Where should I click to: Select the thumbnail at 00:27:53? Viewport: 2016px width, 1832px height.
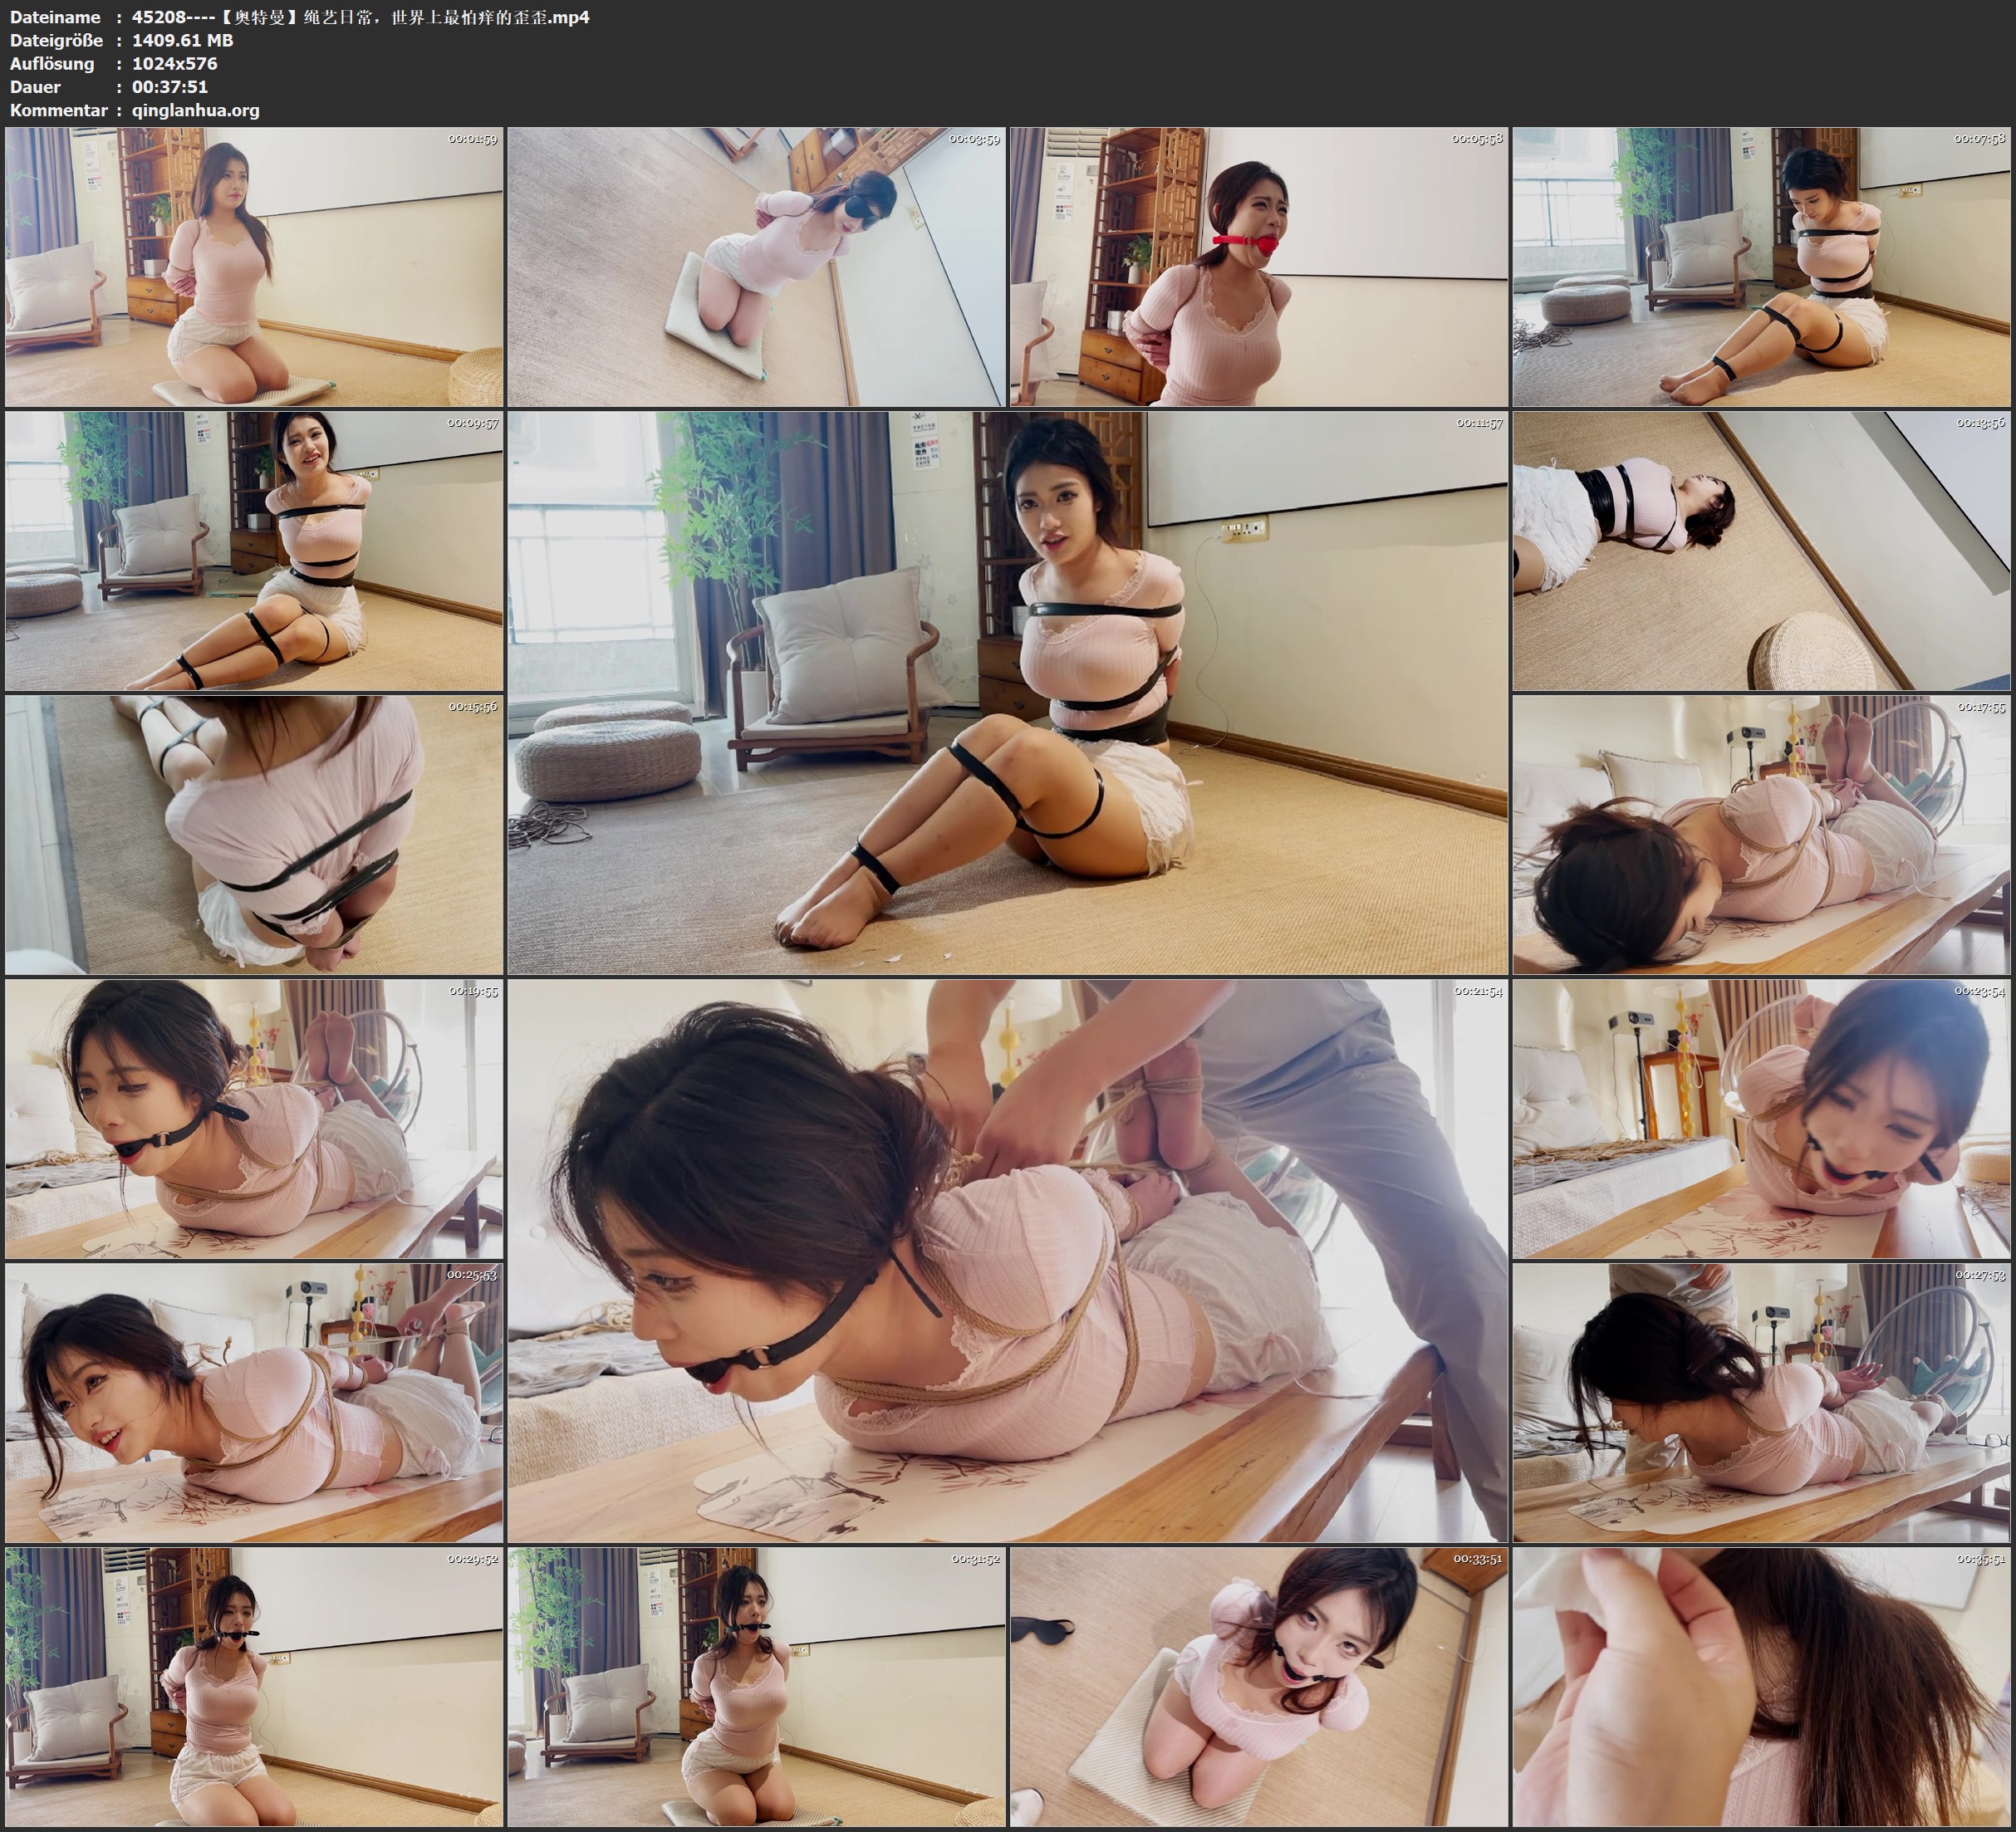[1760, 1403]
